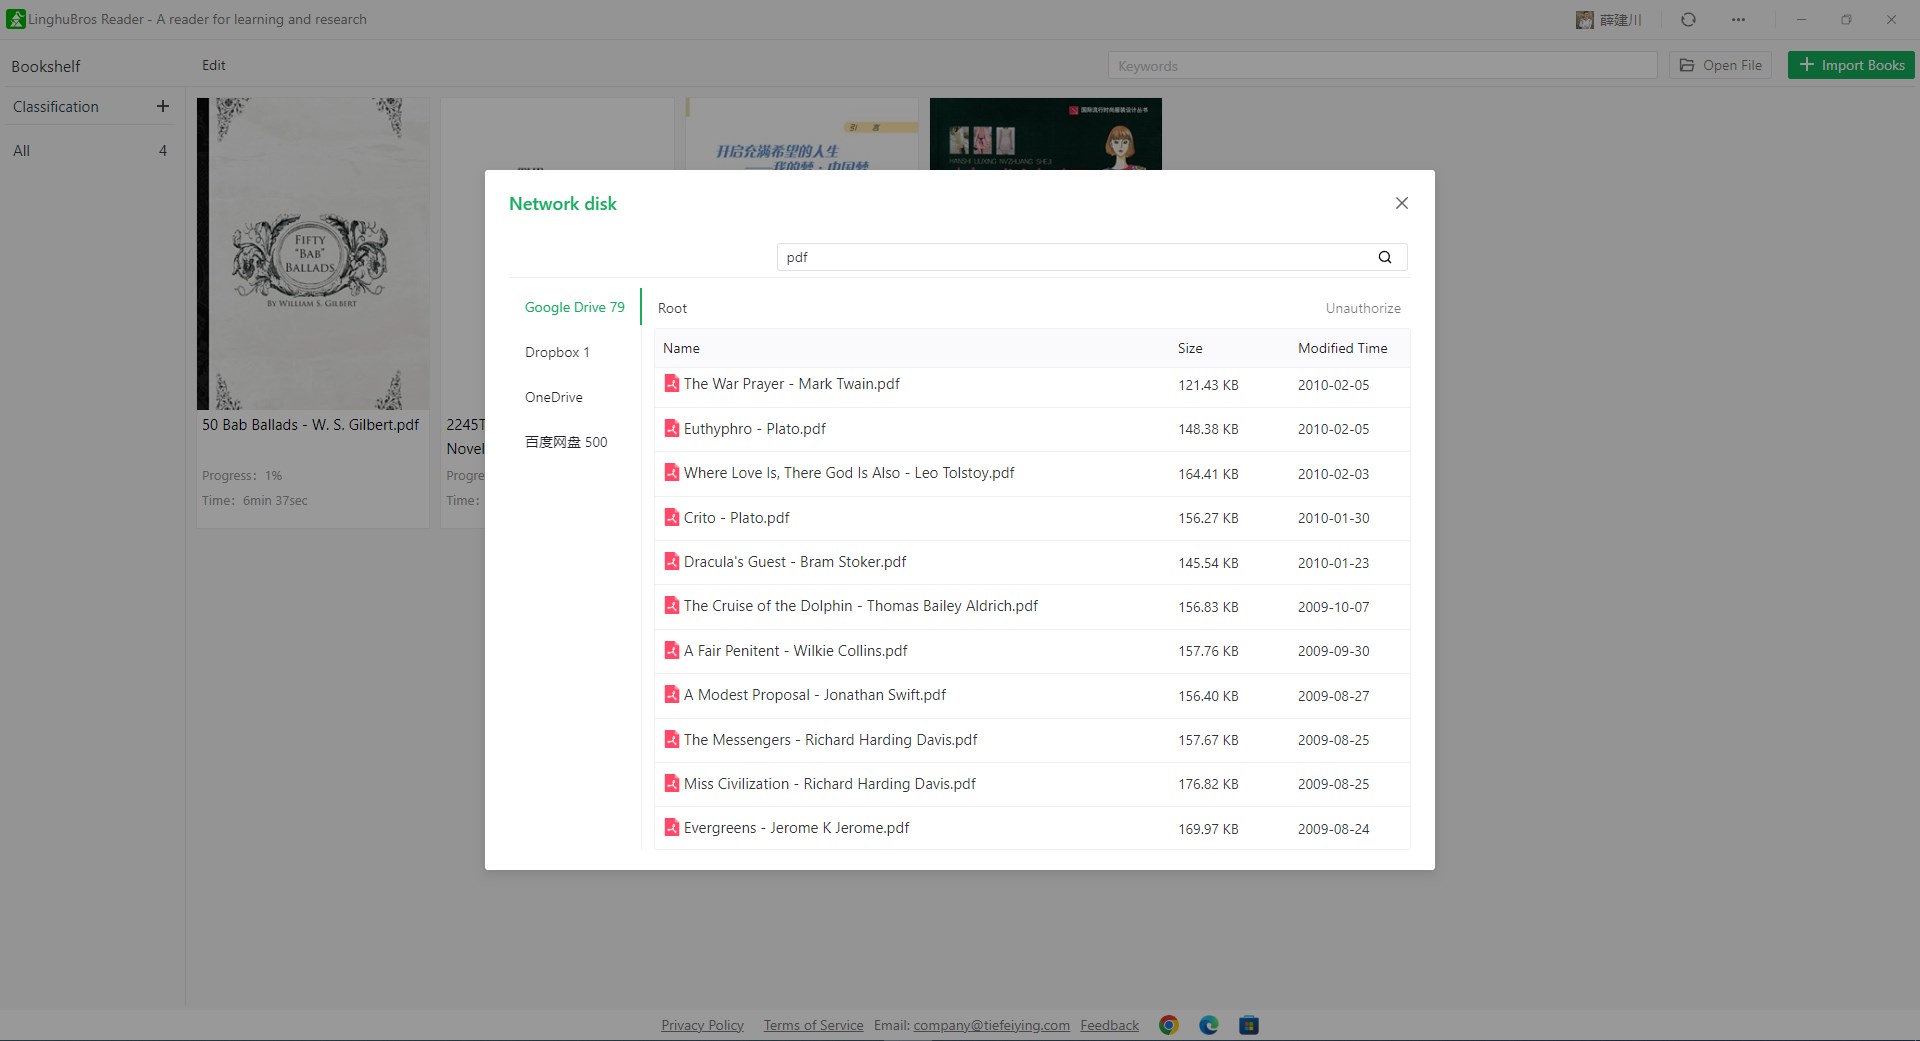
Task: Open the three-dots more options menu
Action: [x=1739, y=19]
